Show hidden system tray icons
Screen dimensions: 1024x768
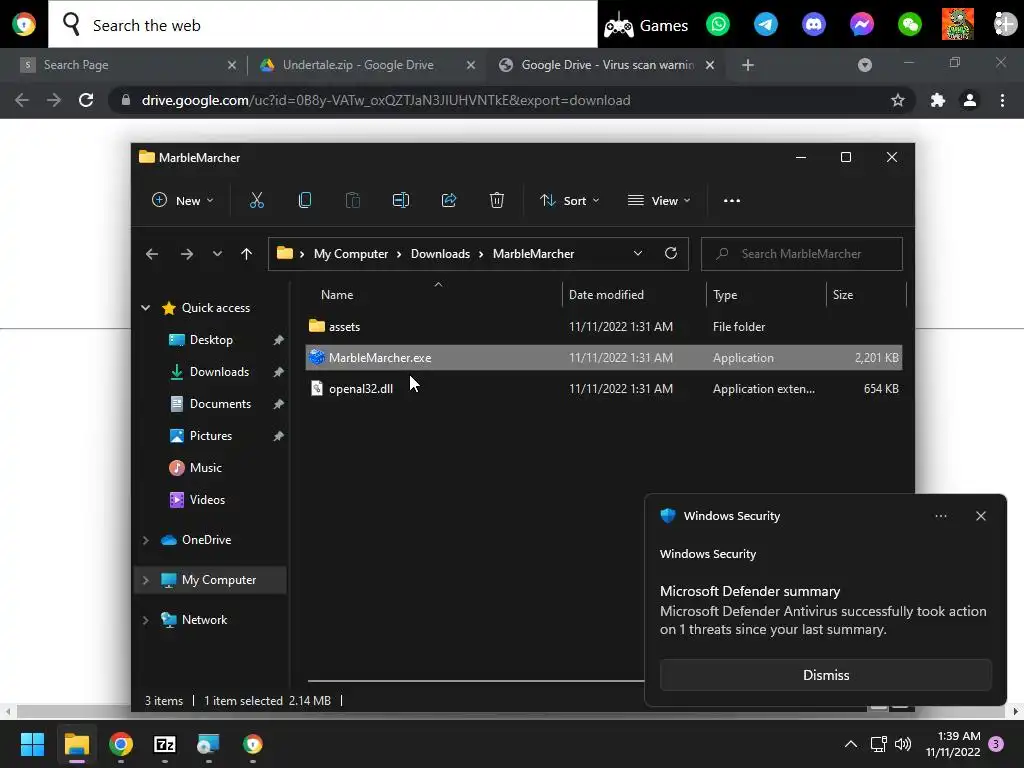pos(851,744)
